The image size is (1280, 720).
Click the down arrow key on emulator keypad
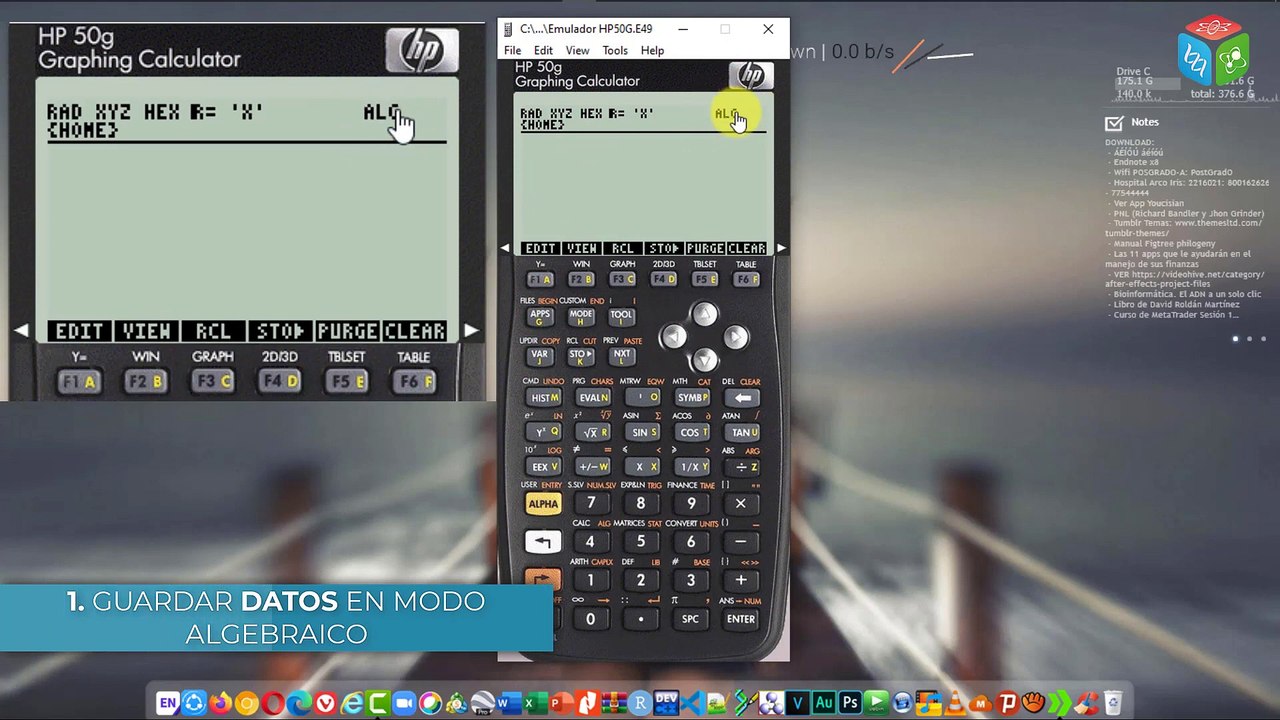coord(705,359)
